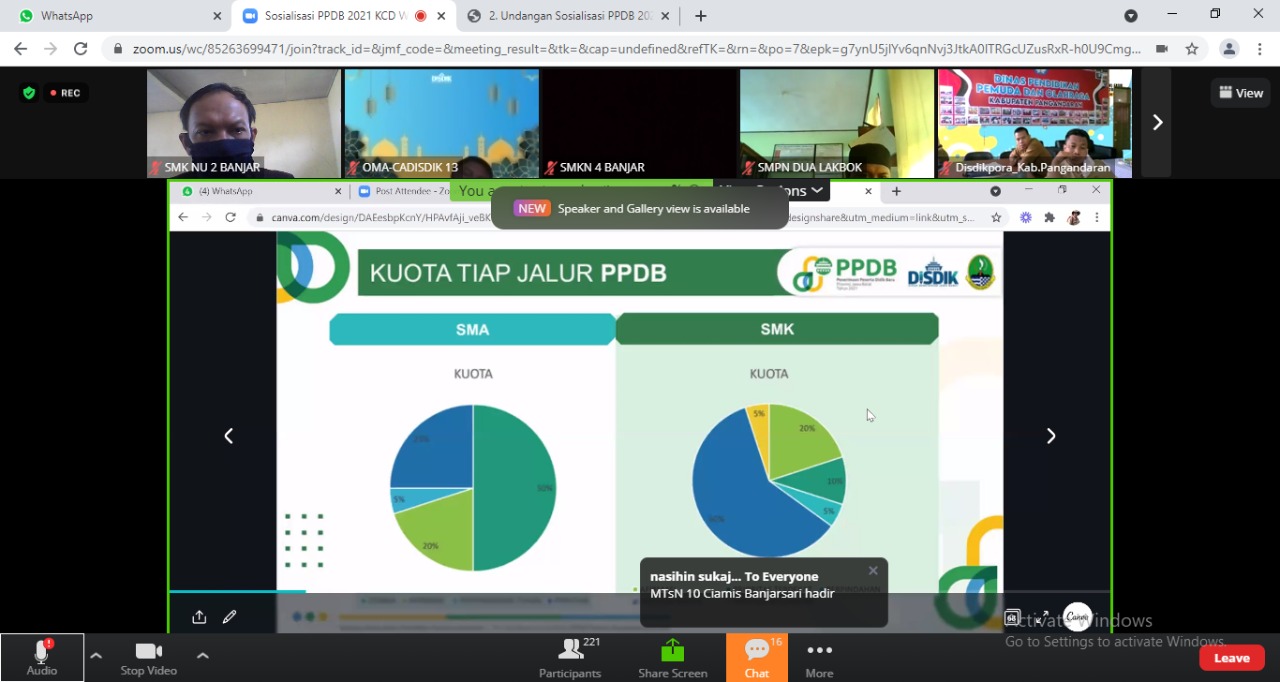
Task: Show next page of video thumbnails
Action: point(1157,122)
